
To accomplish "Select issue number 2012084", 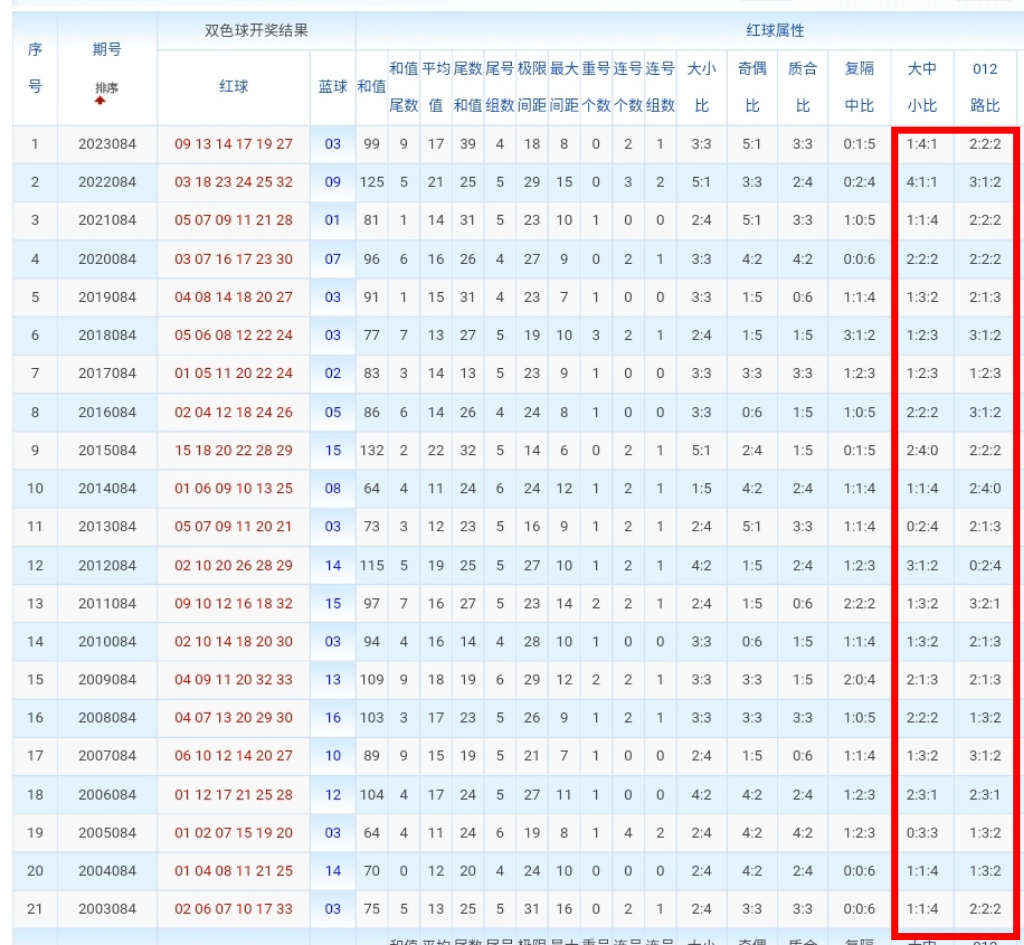I will coord(107,566).
